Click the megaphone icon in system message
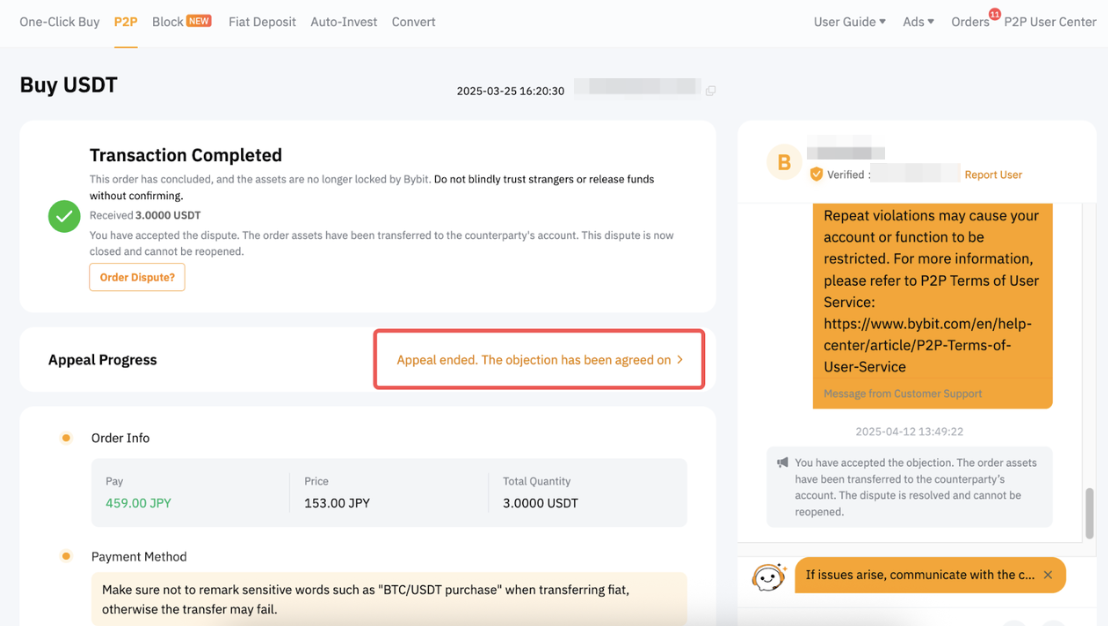Screen dimensions: 1108x626 point(783,463)
